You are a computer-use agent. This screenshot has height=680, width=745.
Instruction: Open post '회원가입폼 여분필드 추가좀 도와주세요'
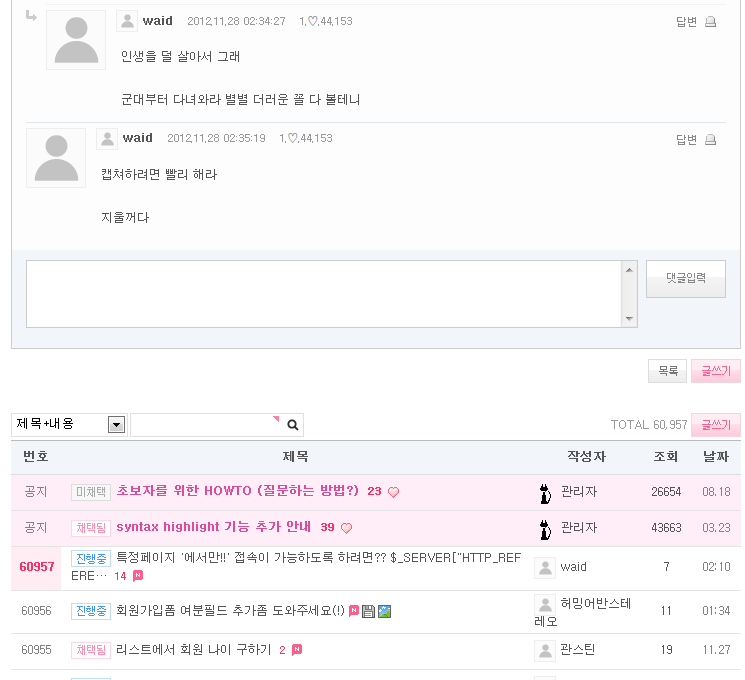pyautogui.click(x=230, y=611)
